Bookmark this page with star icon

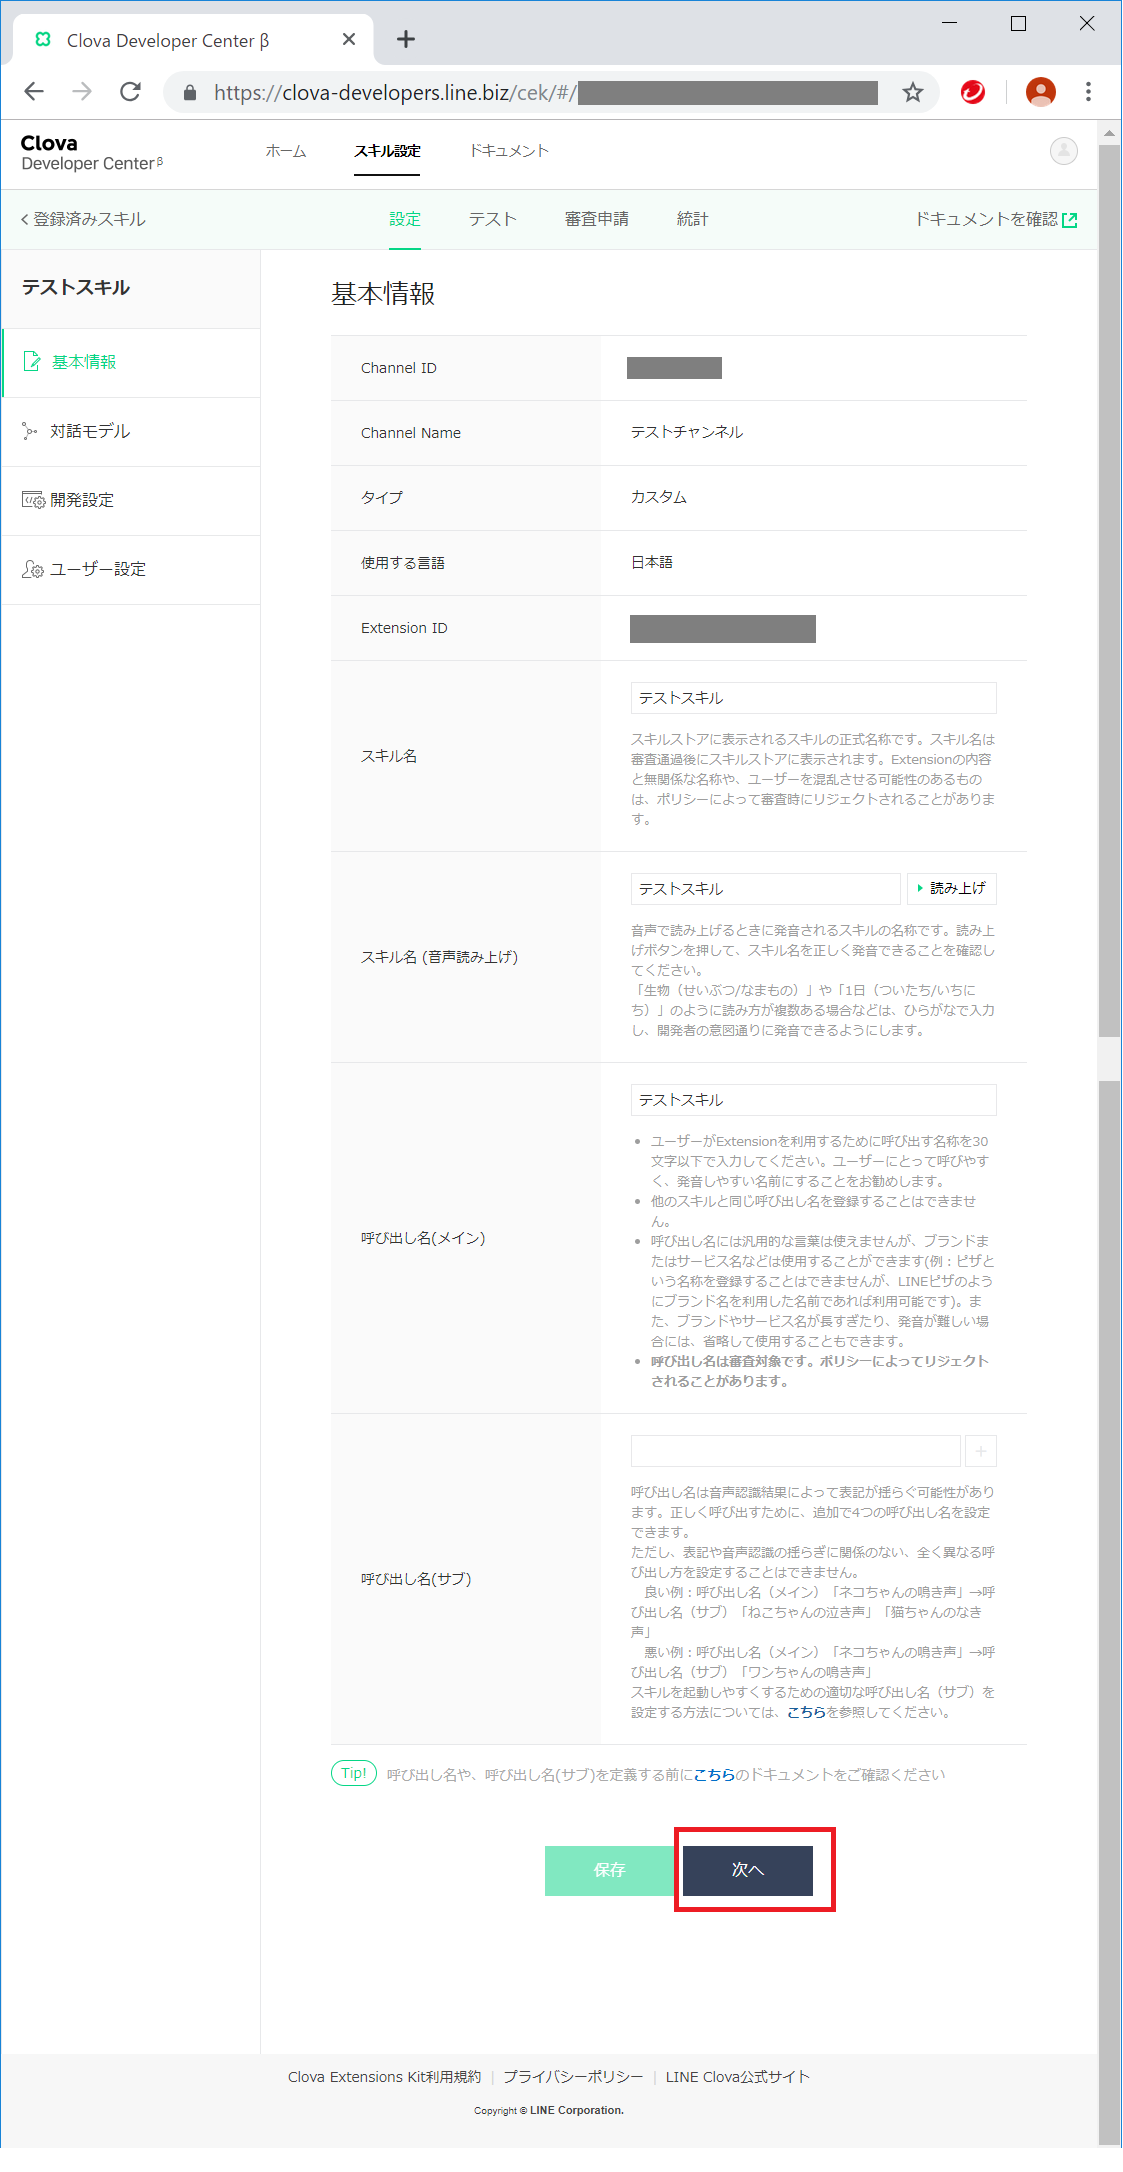pyautogui.click(x=912, y=92)
